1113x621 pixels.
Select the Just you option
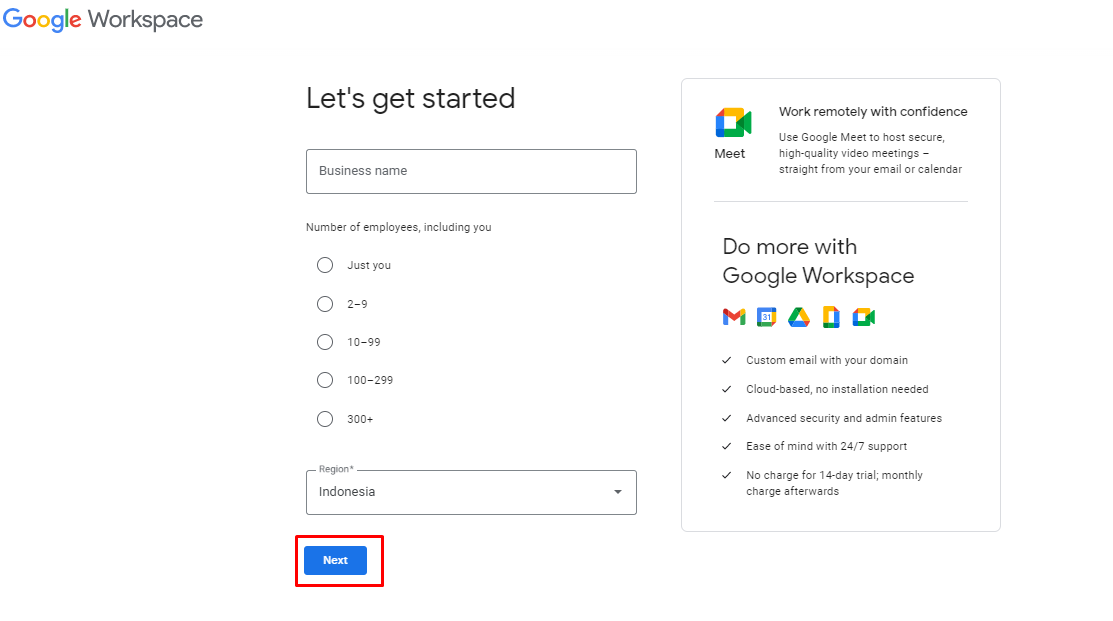tap(325, 265)
